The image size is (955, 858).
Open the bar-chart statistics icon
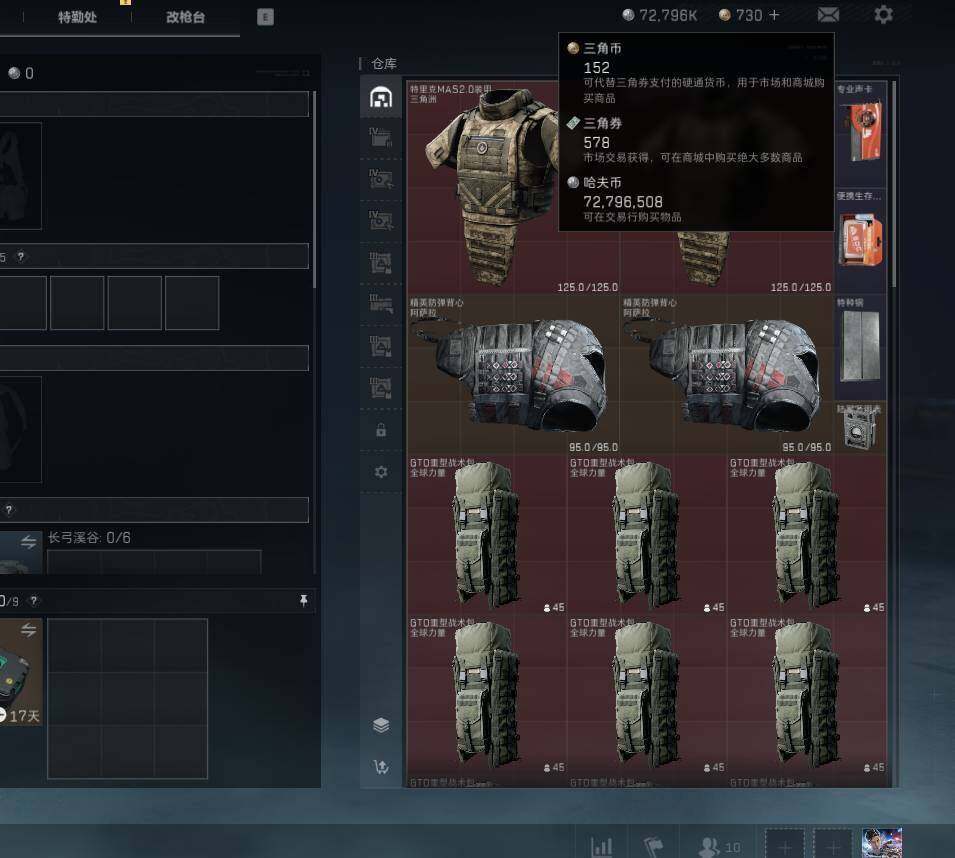(602, 846)
